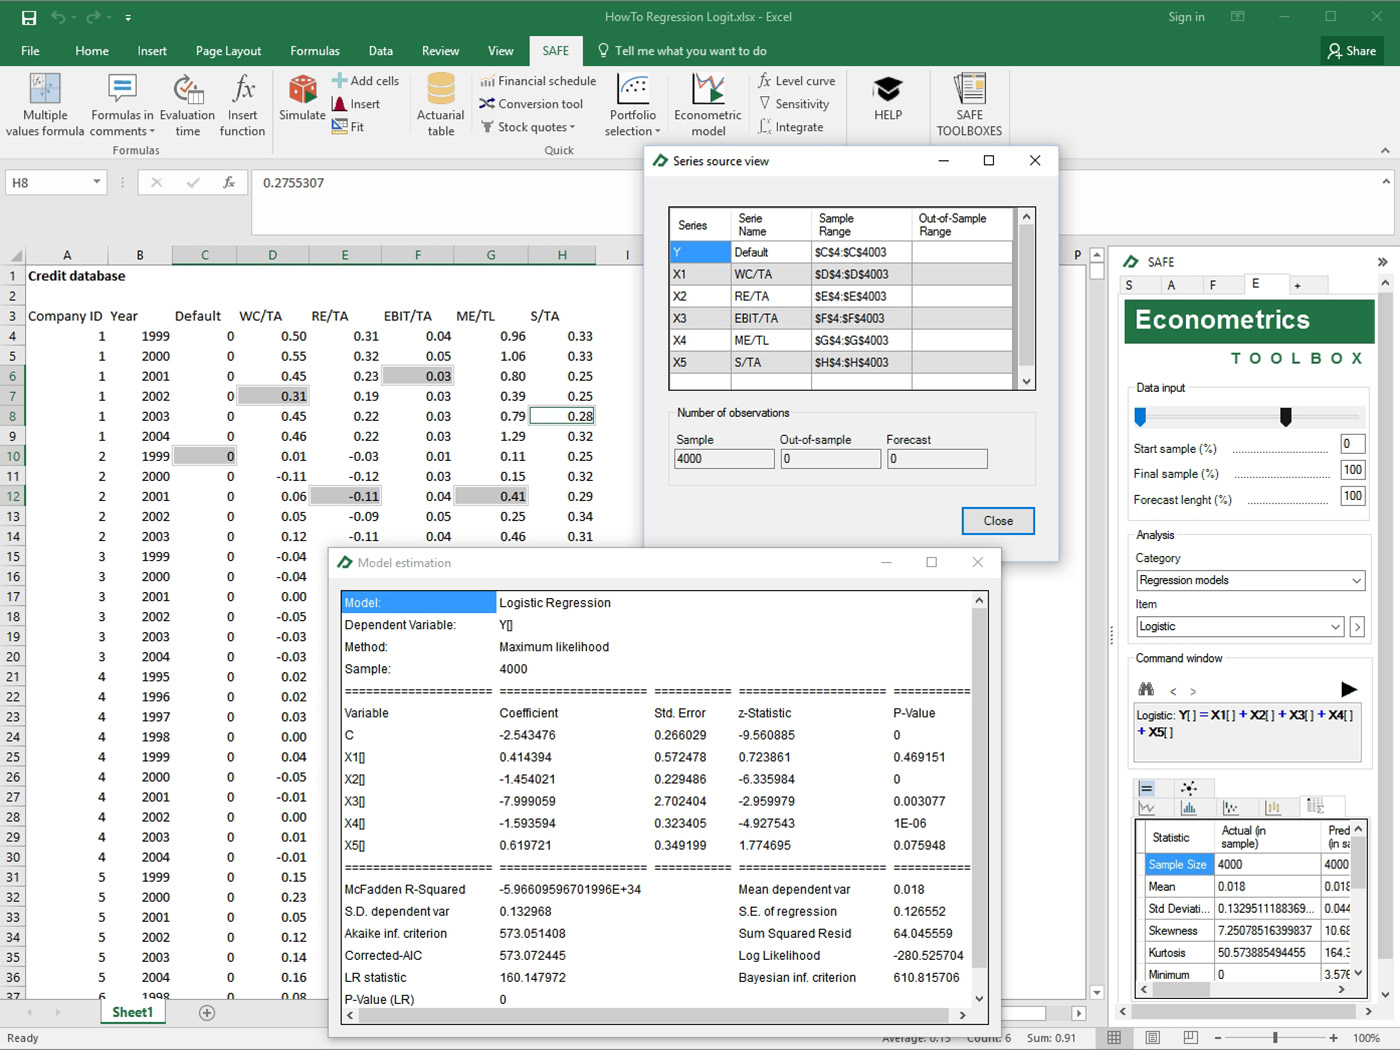Click the Level curve tool

[x=797, y=81]
